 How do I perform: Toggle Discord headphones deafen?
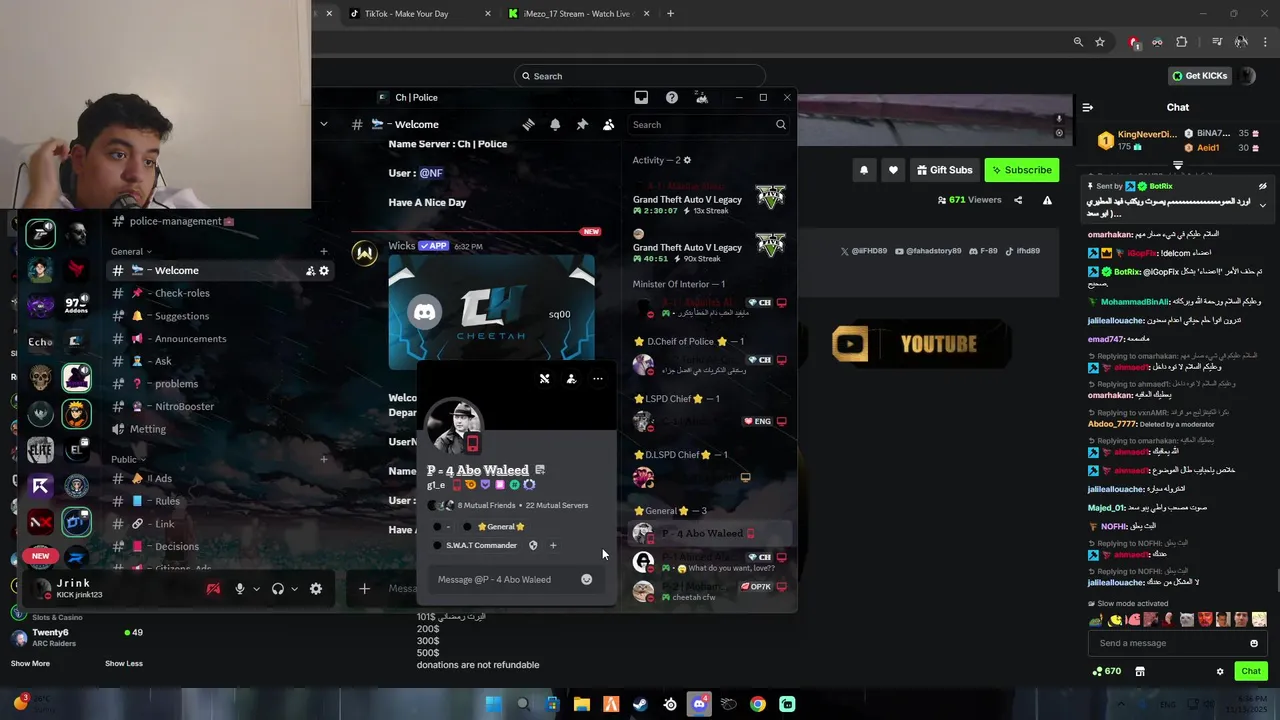click(278, 589)
